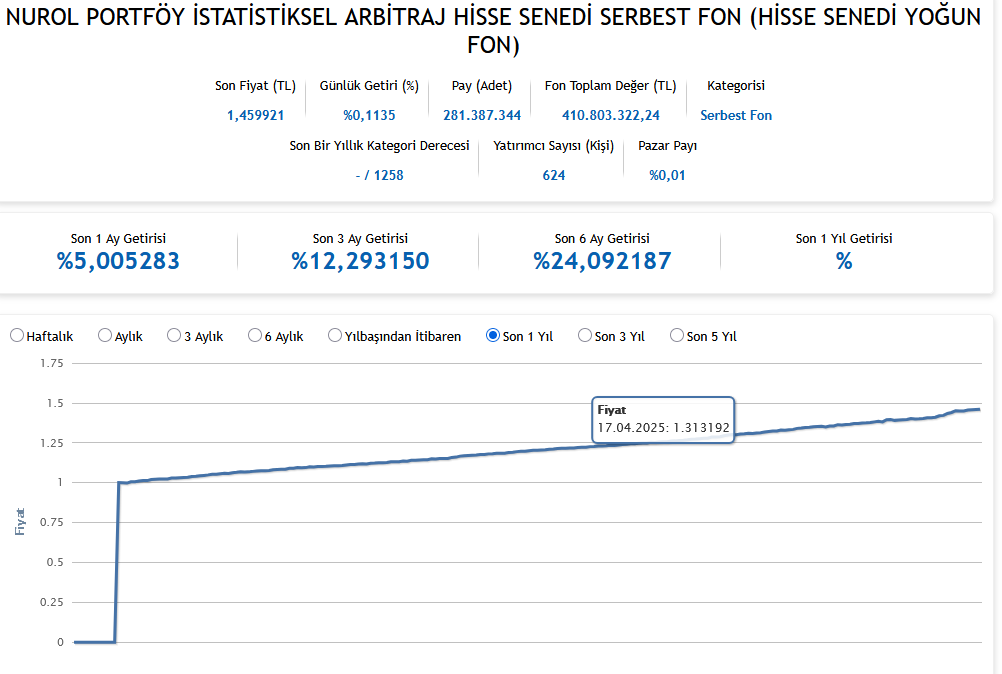The image size is (1002, 674).
Task: Click the Fon Toplam Değer amount
Action: (x=610, y=115)
